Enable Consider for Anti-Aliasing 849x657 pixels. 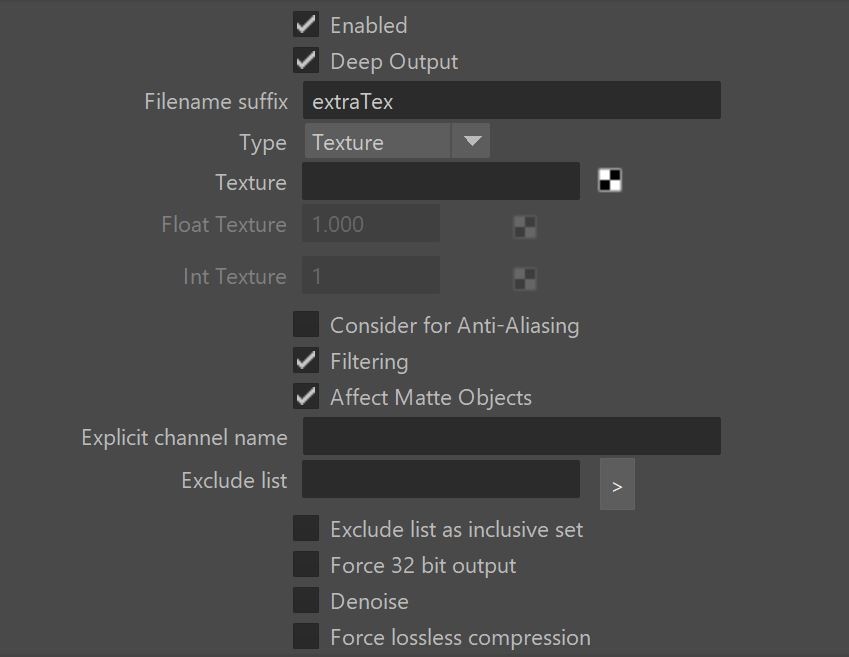tap(306, 324)
